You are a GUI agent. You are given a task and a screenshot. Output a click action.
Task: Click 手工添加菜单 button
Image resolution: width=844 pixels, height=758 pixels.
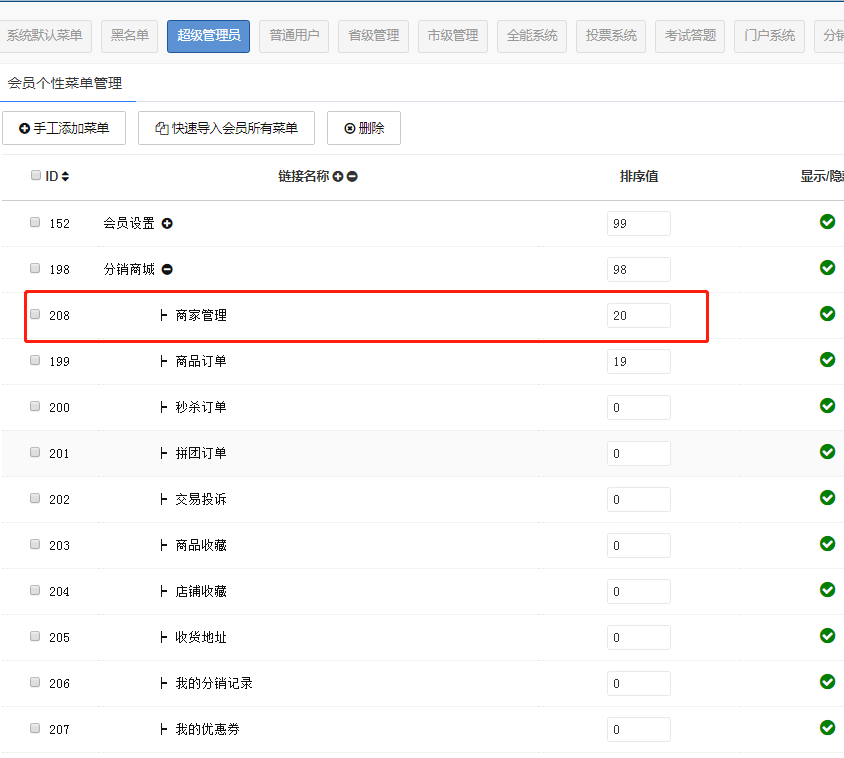(x=64, y=128)
